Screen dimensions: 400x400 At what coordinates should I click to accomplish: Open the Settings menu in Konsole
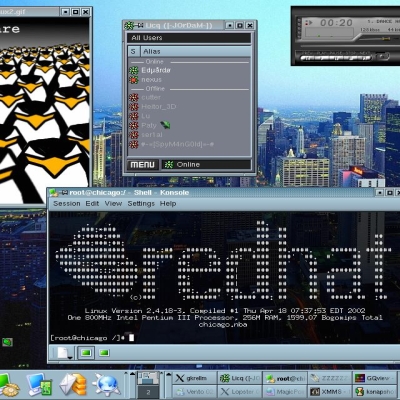pos(141,203)
